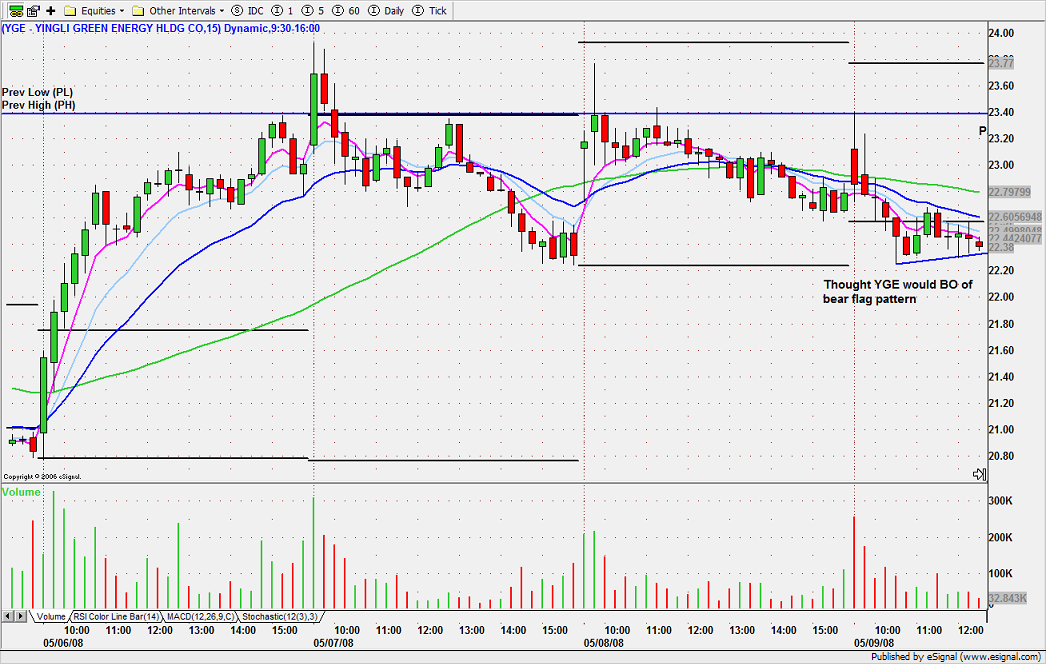
Task: Click the 32.843K volume value label
Action: point(1007,598)
